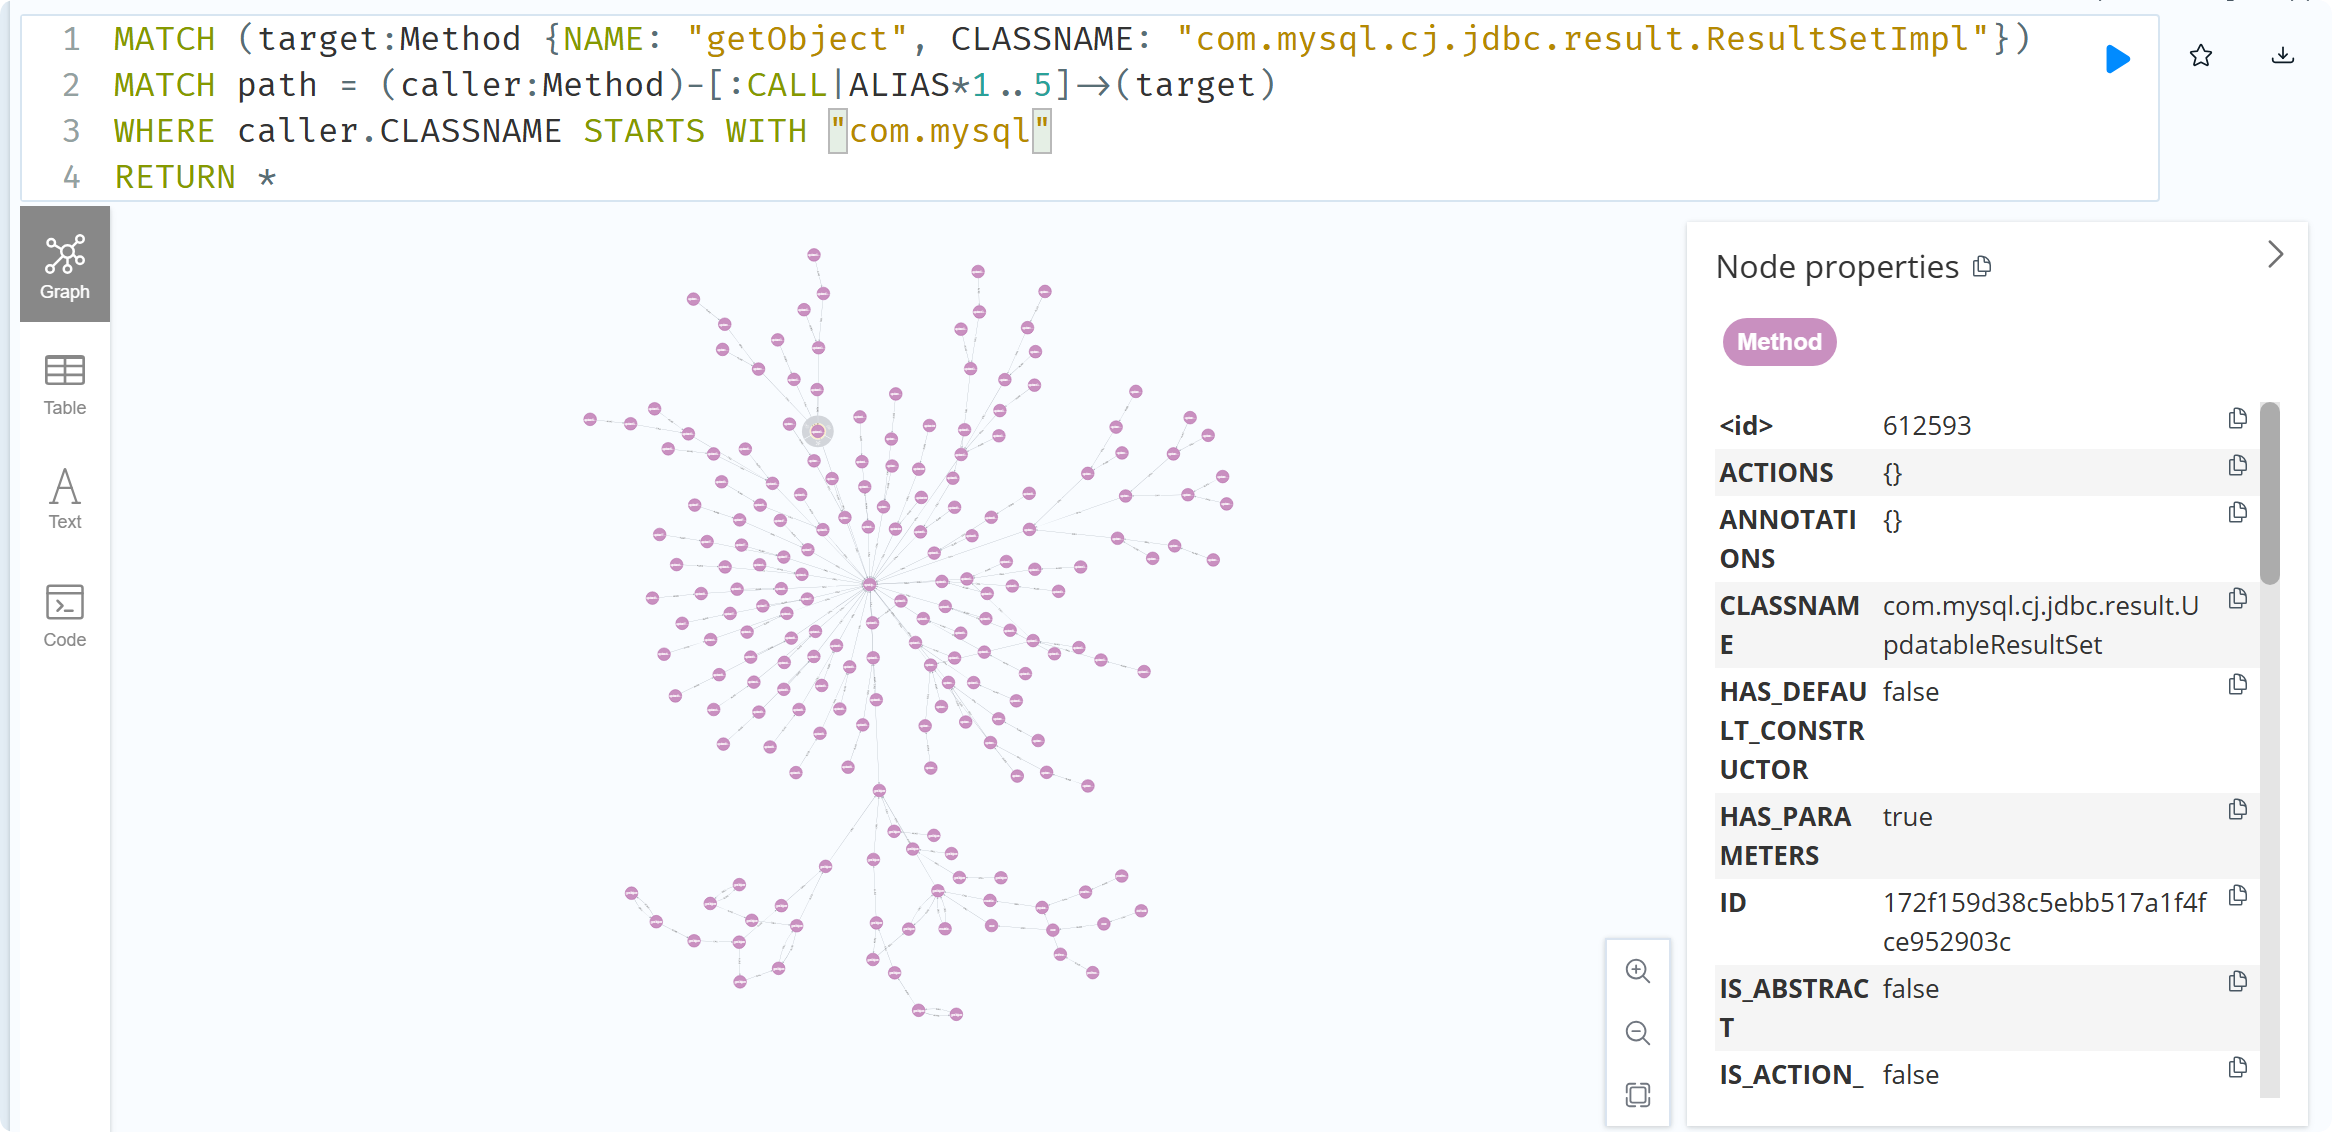Click the properties panel scrollbar
The height and width of the screenshot is (1132, 2332).
(x=2269, y=493)
